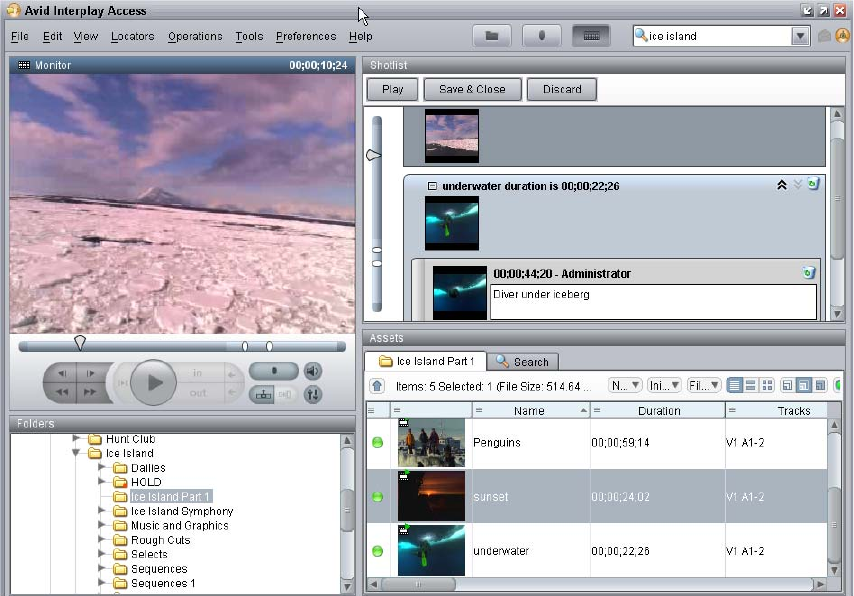
Task: Switch Assets to thumbnail grid view
Action: (767, 385)
